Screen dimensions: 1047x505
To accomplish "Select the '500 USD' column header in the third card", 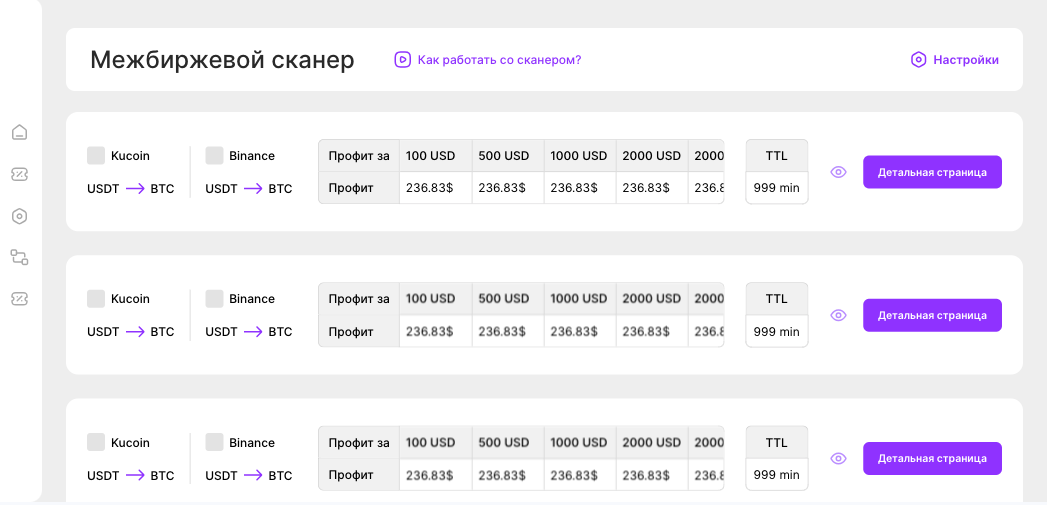I will click(508, 442).
